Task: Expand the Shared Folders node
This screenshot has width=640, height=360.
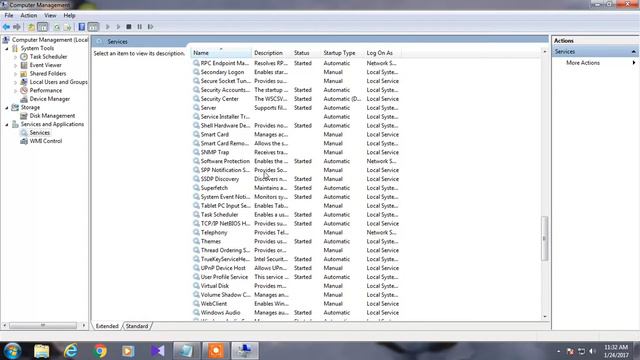Action: (16, 74)
